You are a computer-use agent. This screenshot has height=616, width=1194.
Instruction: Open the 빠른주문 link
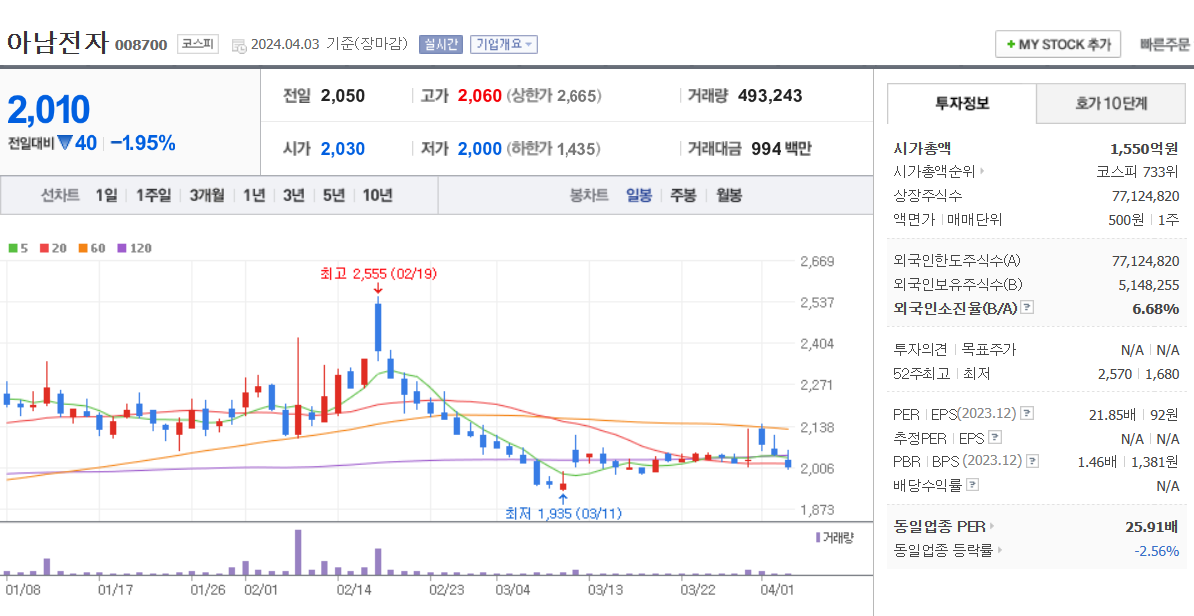(1164, 44)
